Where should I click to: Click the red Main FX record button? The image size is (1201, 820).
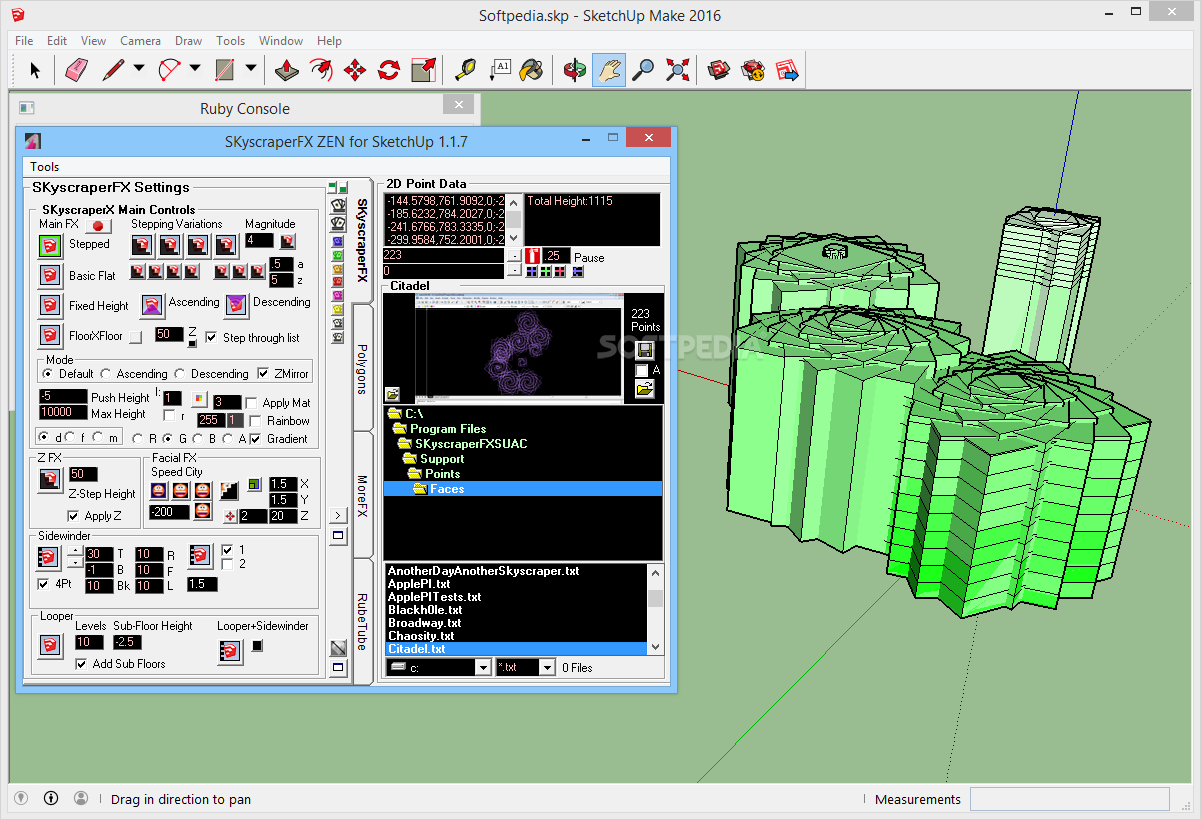pyautogui.click(x=98, y=227)
